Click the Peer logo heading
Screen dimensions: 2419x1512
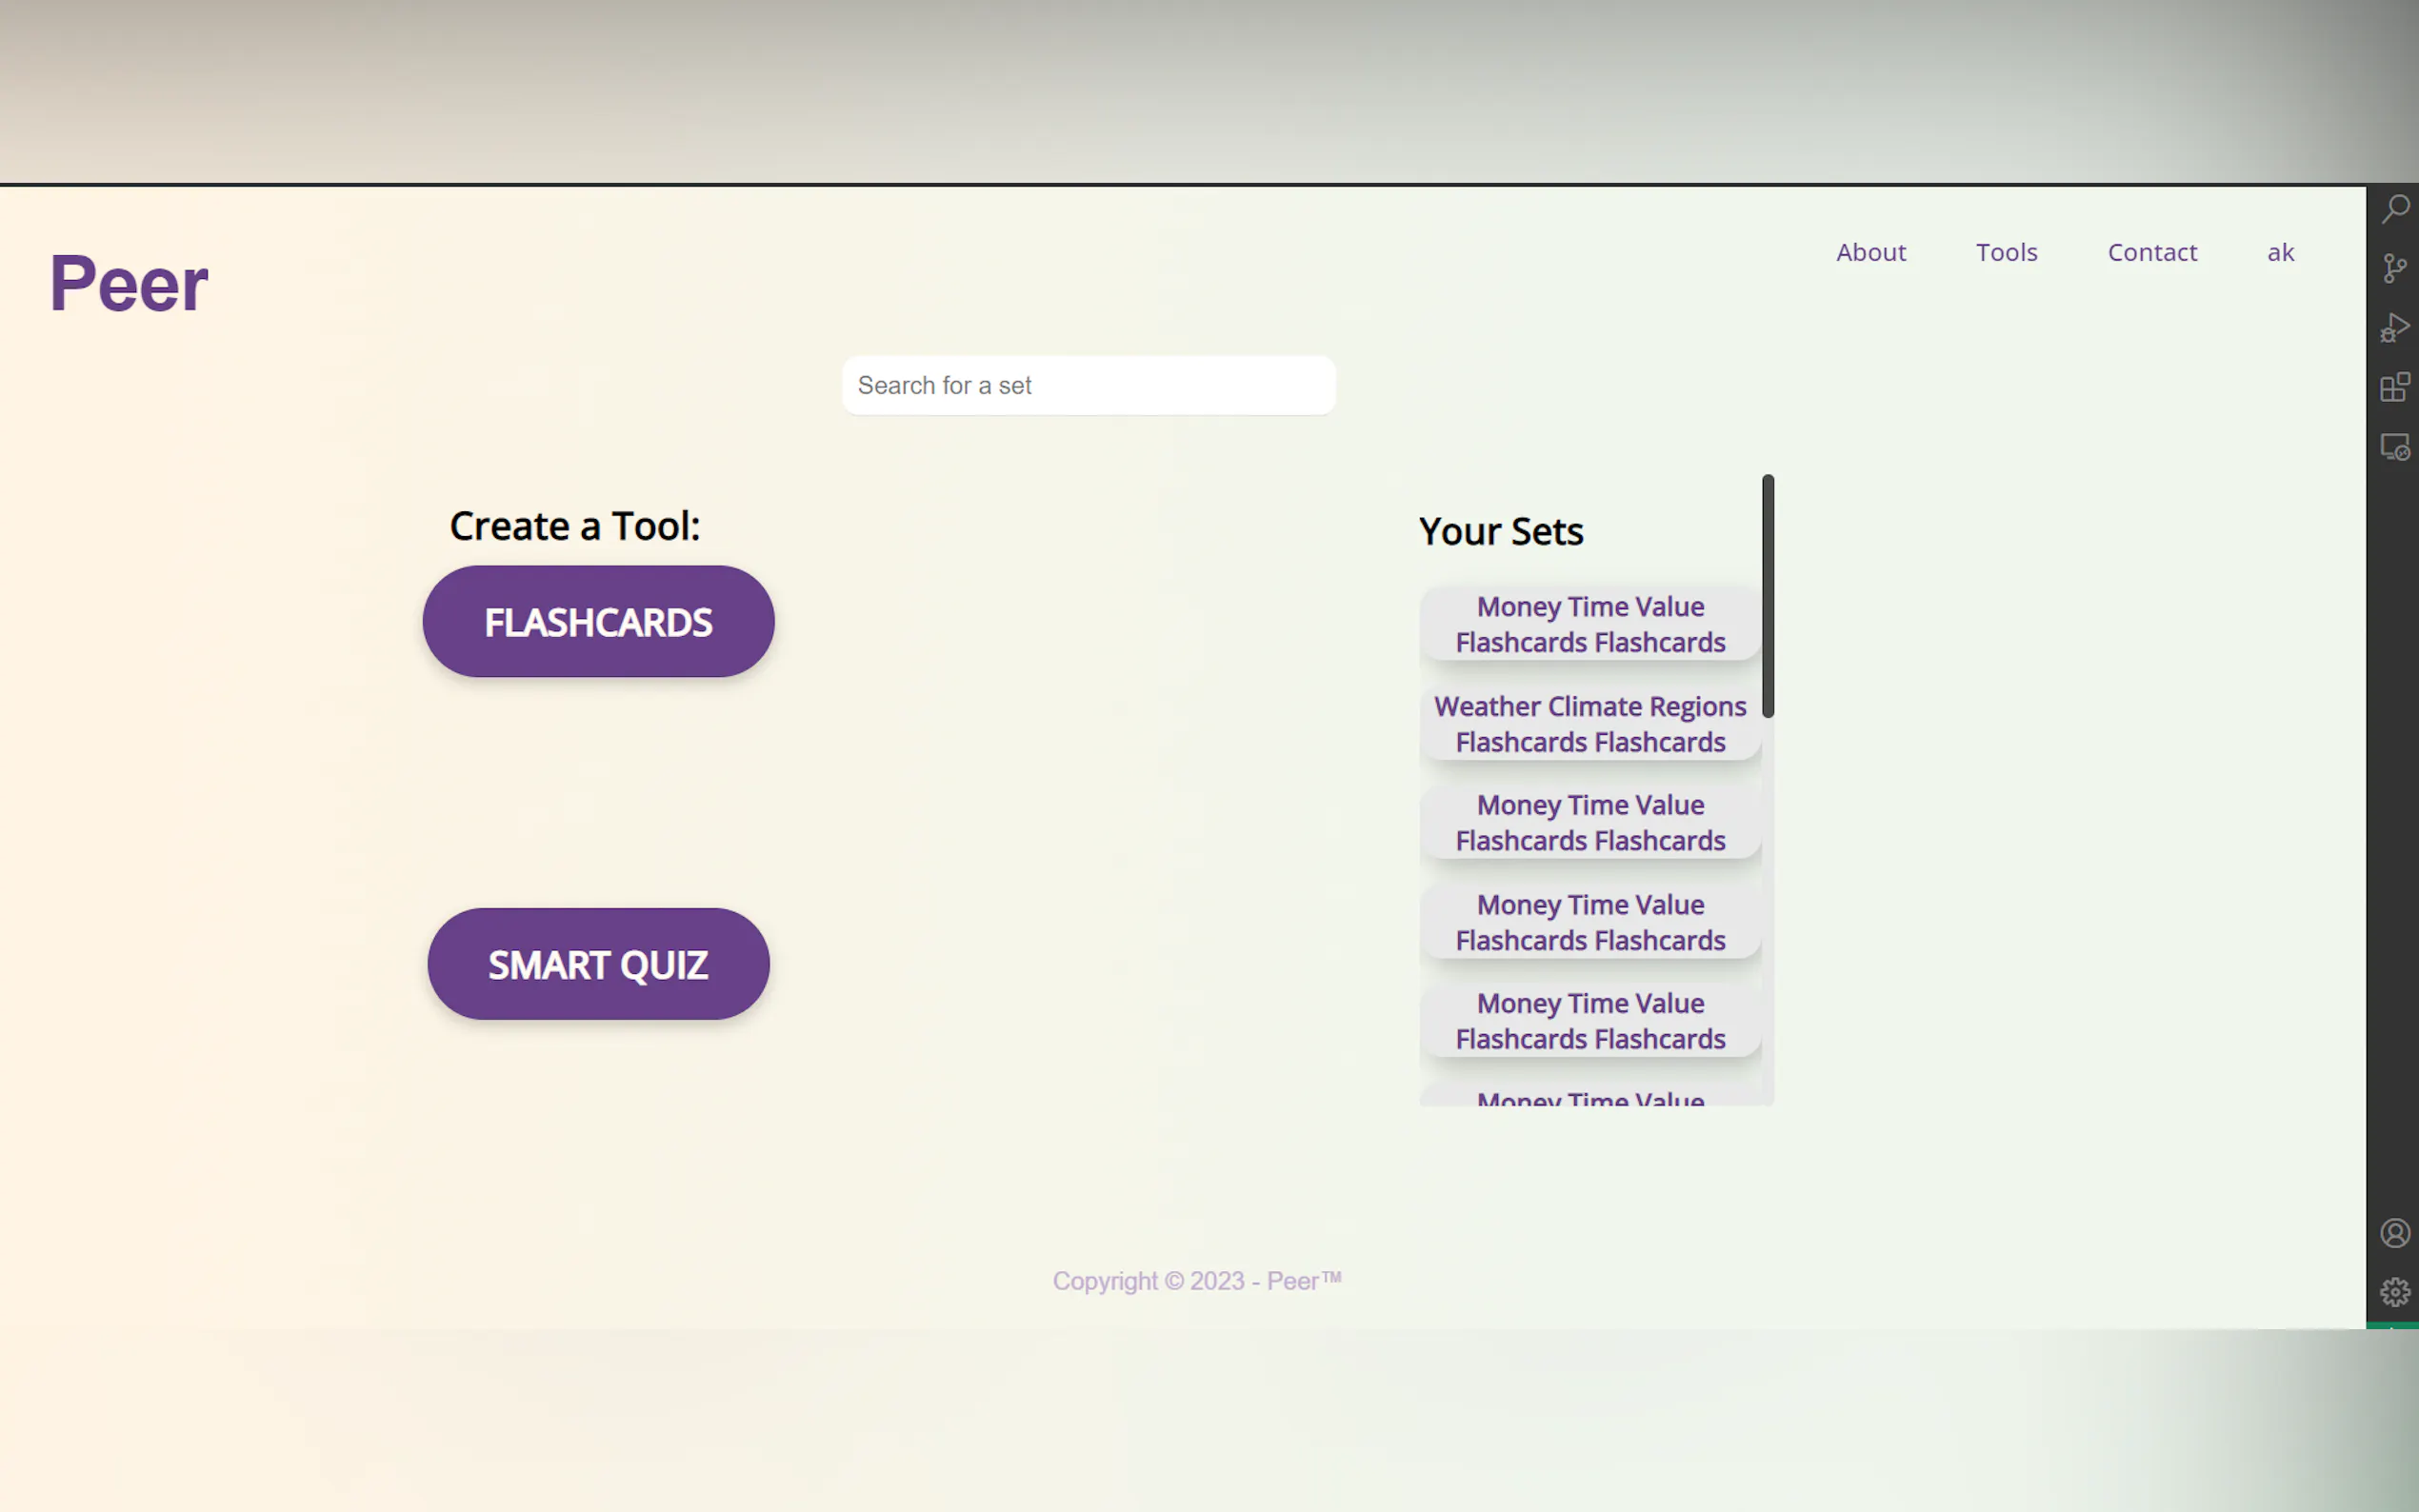coord(129,284)
